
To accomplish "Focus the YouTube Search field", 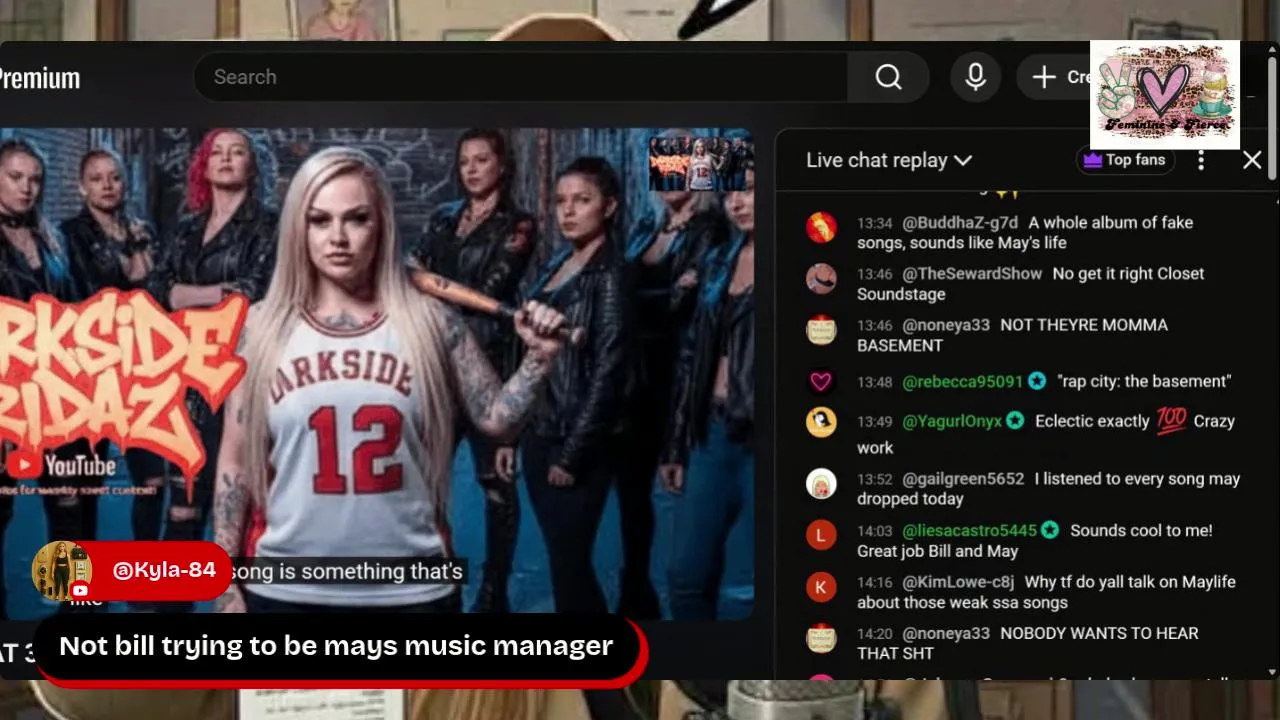I will pos(520,77).
